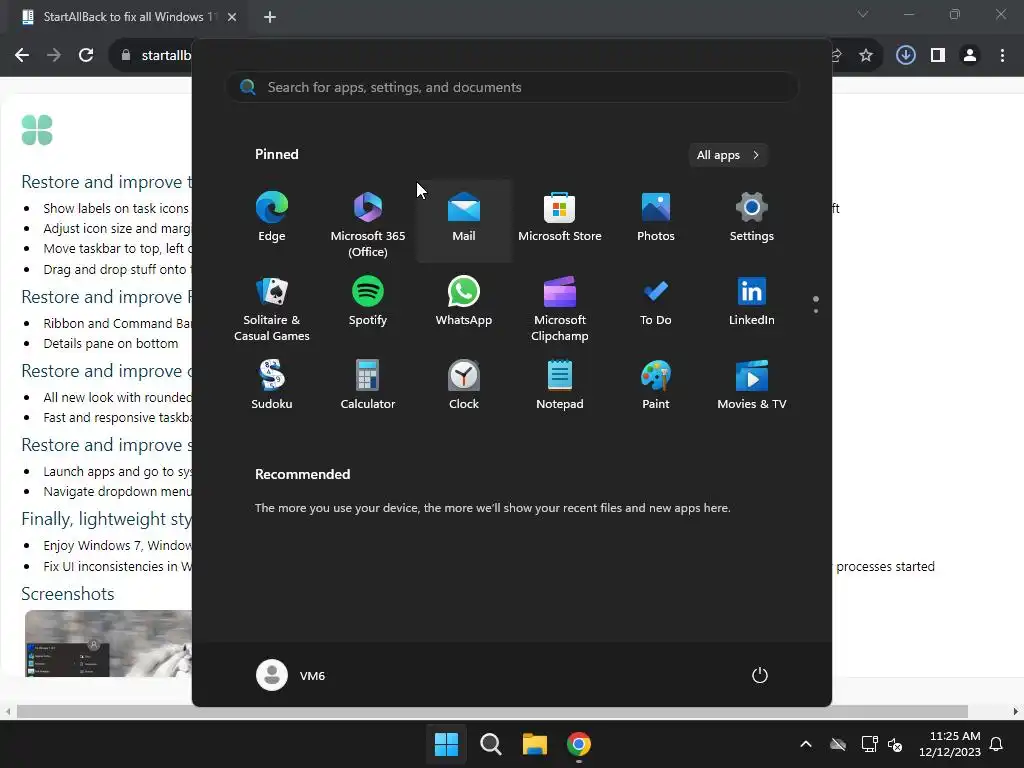Show hidden system tray icons
This screenshot has height=768, width=1024.
tap(806, 744)
